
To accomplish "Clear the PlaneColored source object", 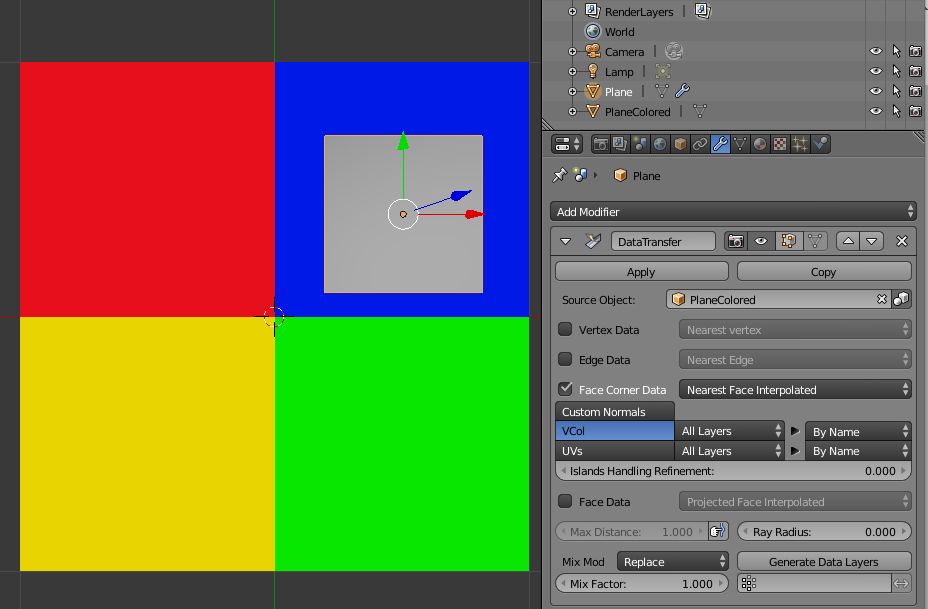I will pyautogui.click(x=882, y=299).
